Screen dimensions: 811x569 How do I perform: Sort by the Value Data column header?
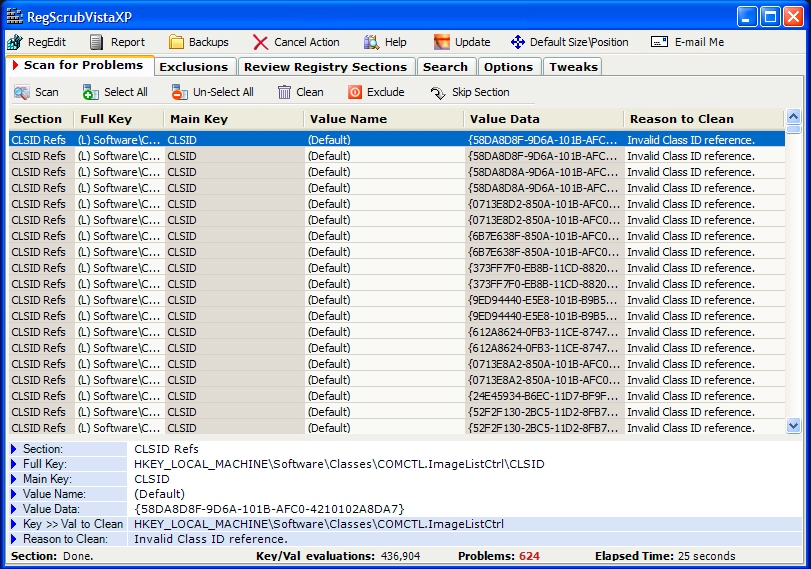[544, 119]
